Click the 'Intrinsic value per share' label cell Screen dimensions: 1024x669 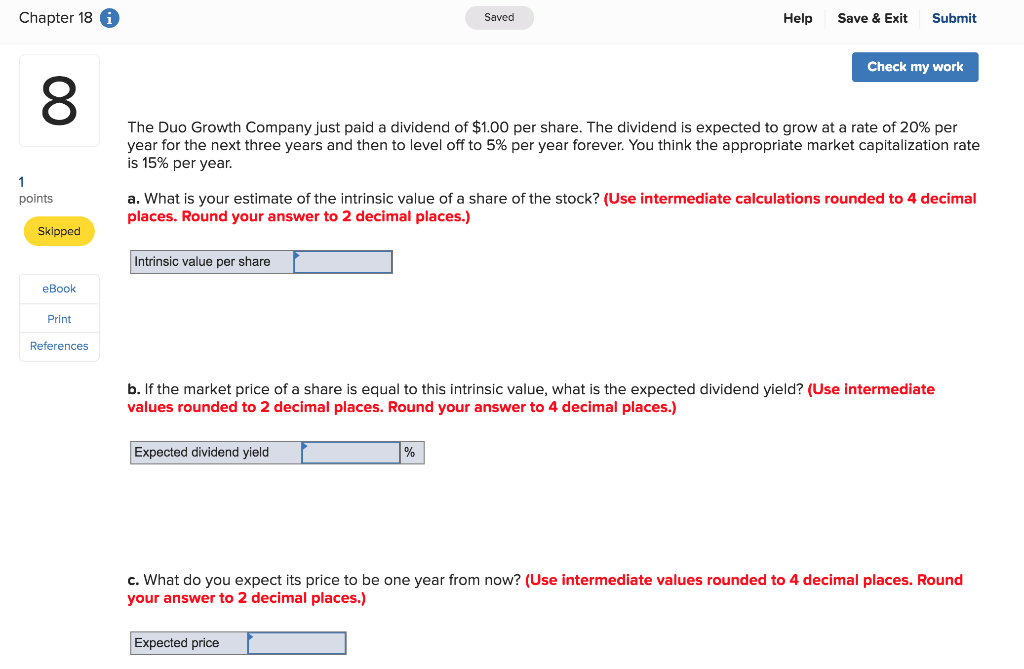[212, 262]
